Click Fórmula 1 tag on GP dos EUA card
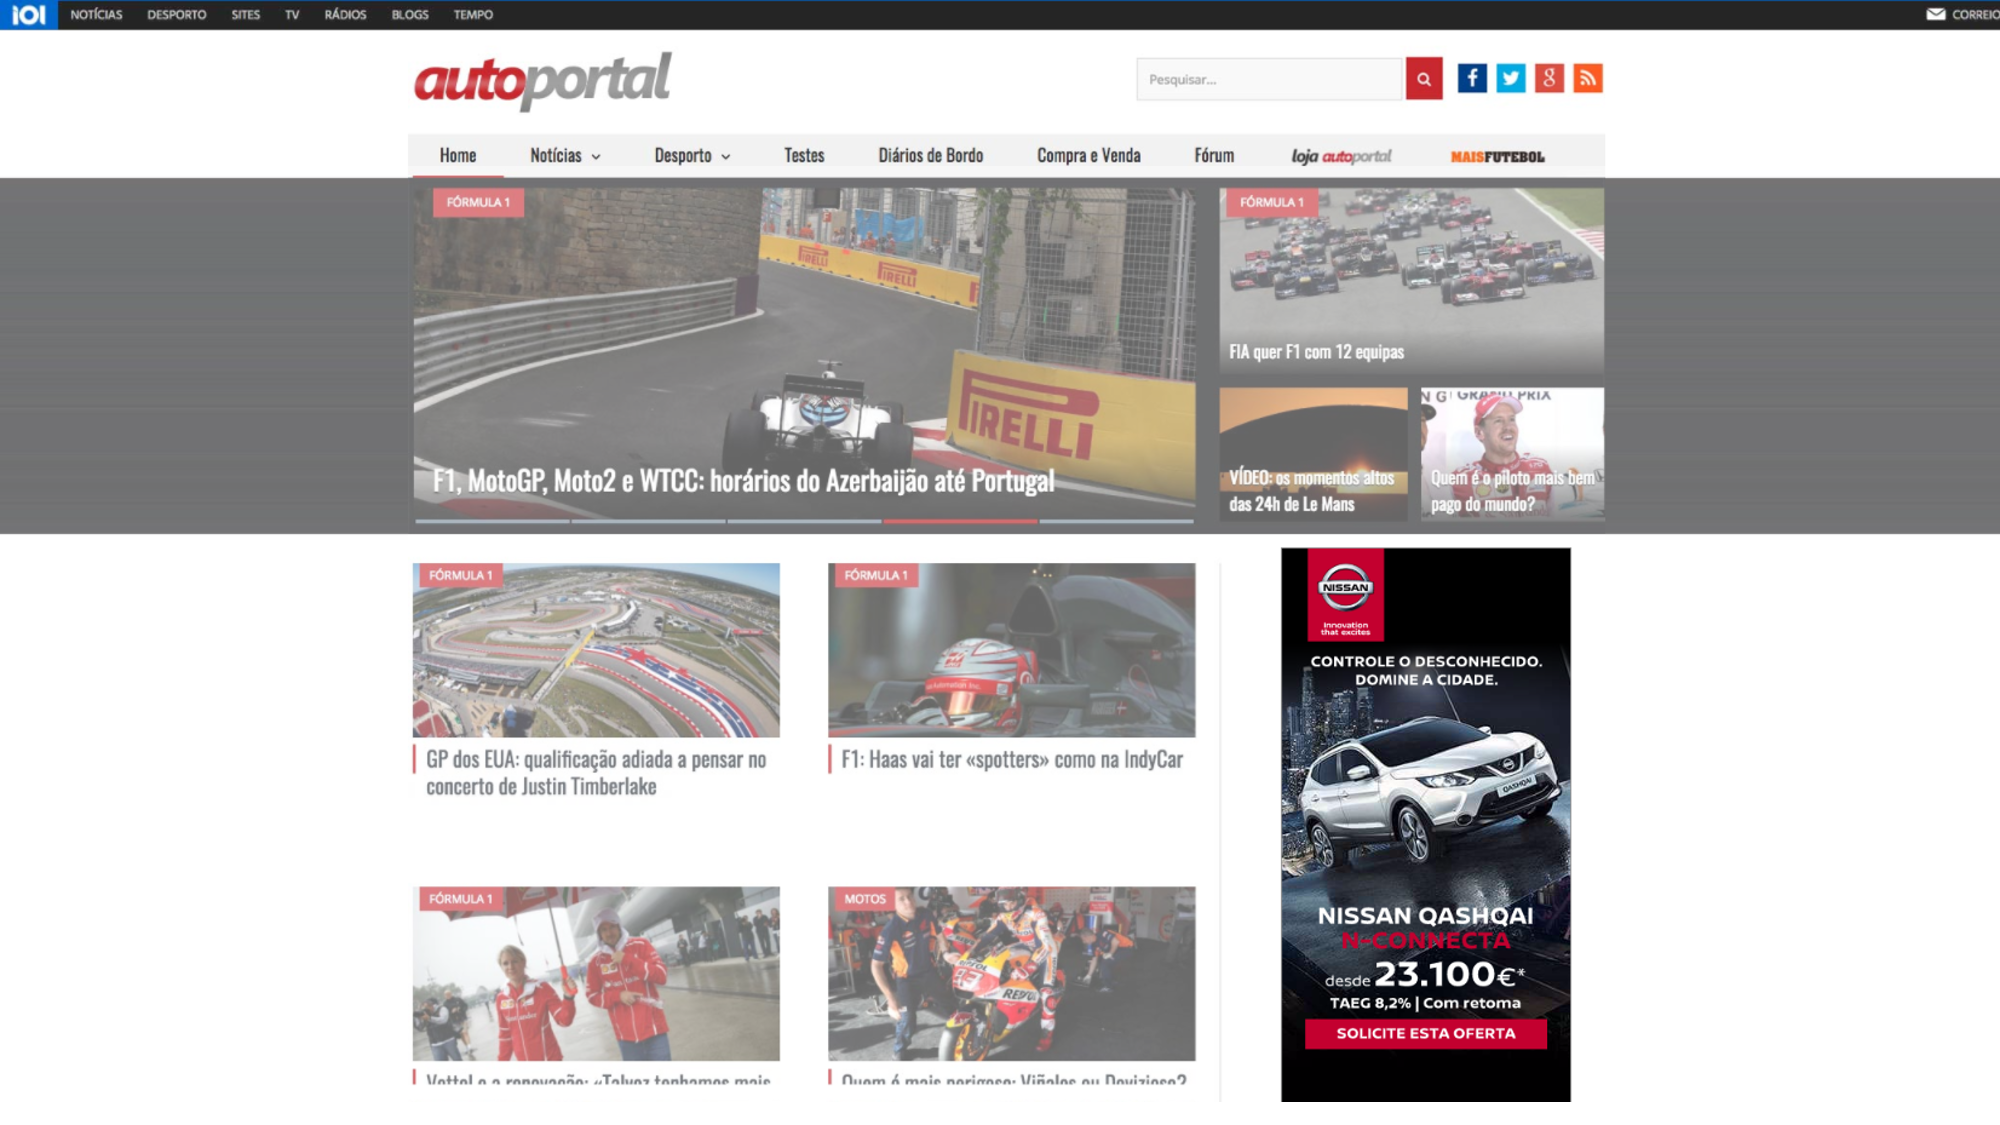 pyautogui.click(x=460, y=575)
